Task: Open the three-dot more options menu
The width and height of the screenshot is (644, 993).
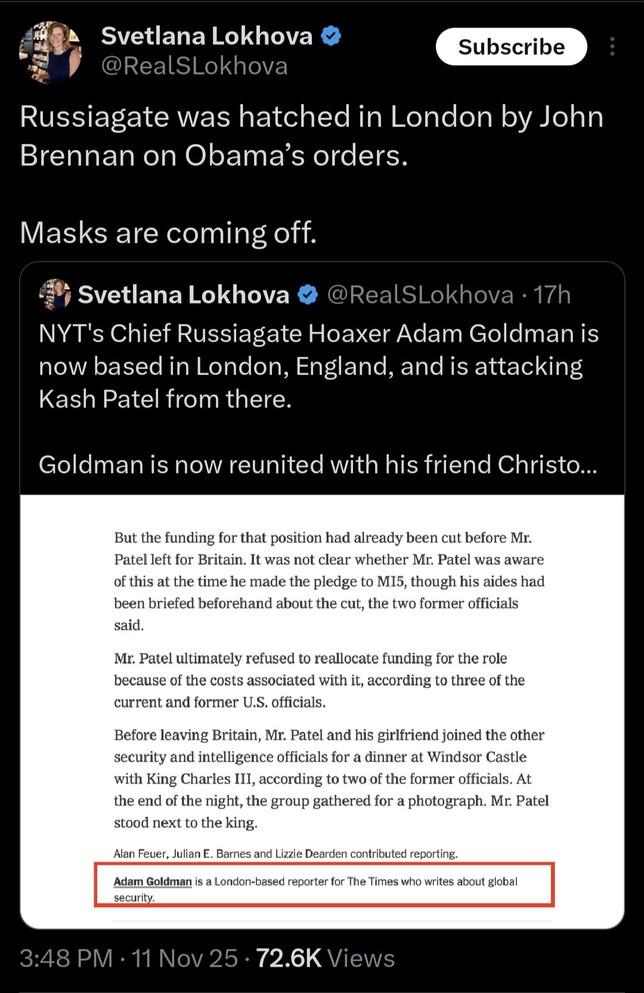Action: point(612,47)
